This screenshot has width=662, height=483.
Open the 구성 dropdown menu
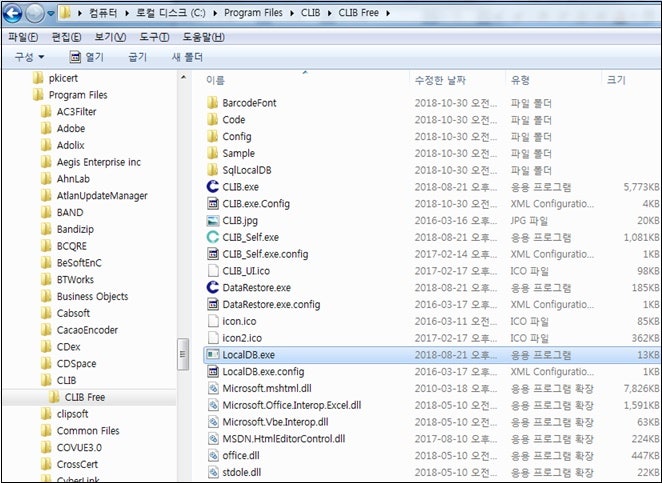click(x=30, y=57)
